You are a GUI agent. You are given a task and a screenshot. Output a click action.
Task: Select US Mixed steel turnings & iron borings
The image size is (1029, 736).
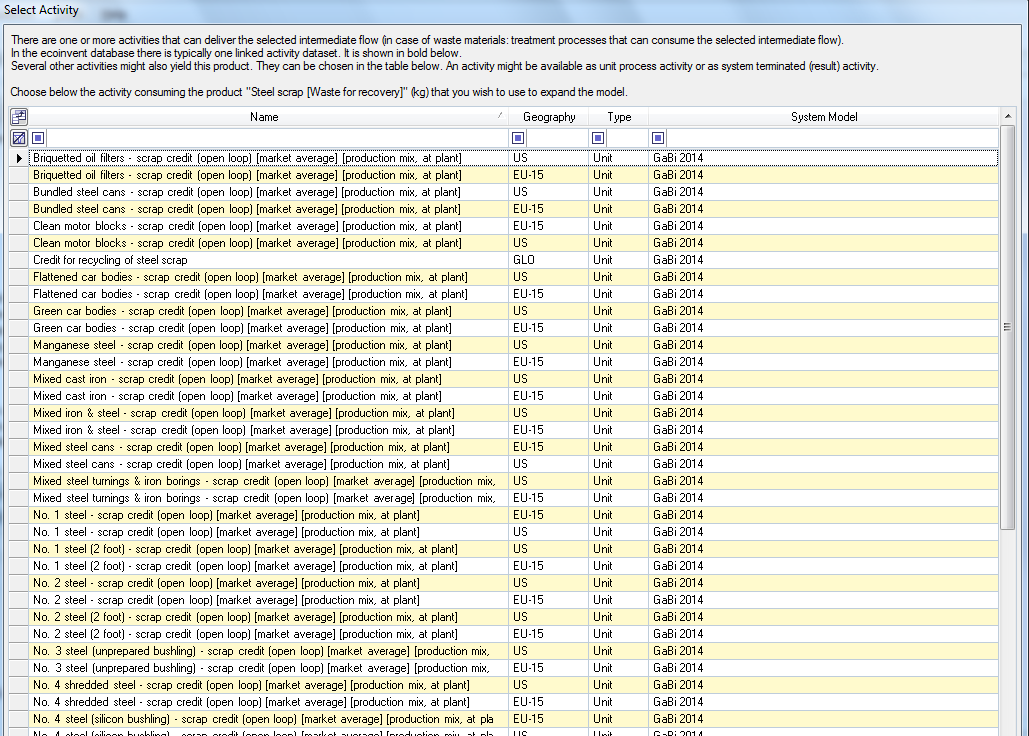(x=504, y=482)
